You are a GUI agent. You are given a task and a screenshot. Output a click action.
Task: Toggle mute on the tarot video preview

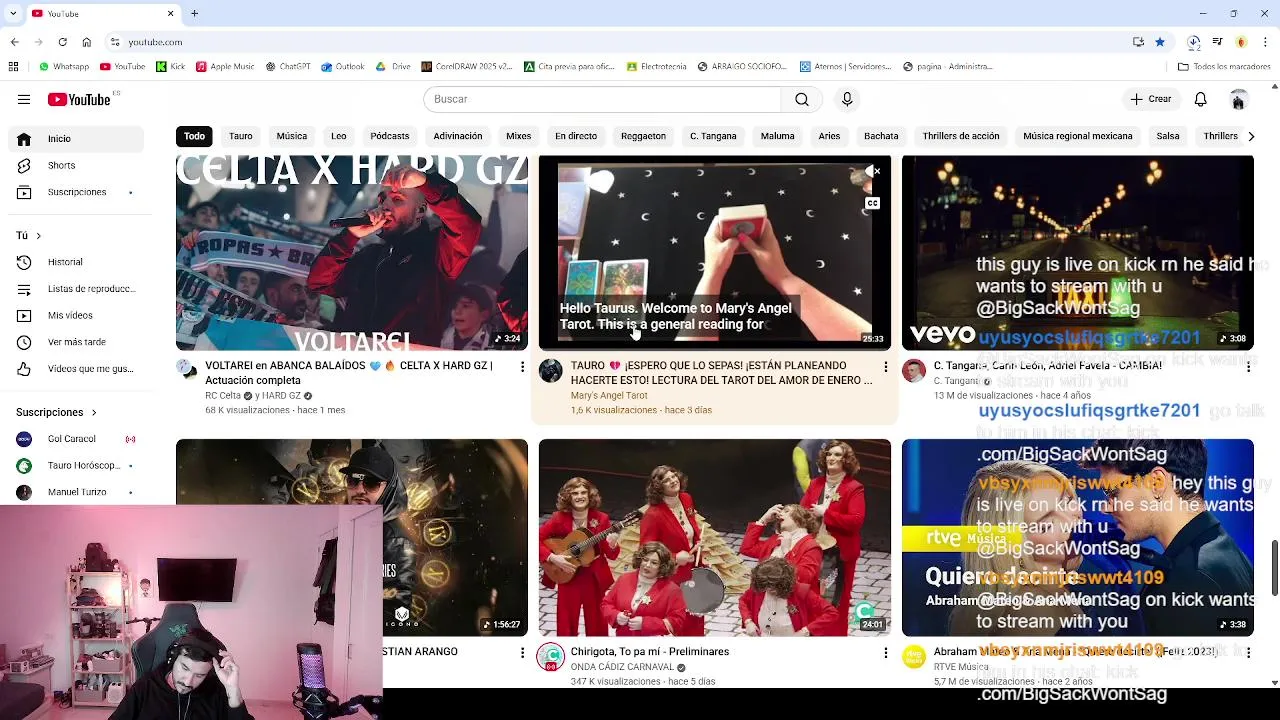[872, 173]
